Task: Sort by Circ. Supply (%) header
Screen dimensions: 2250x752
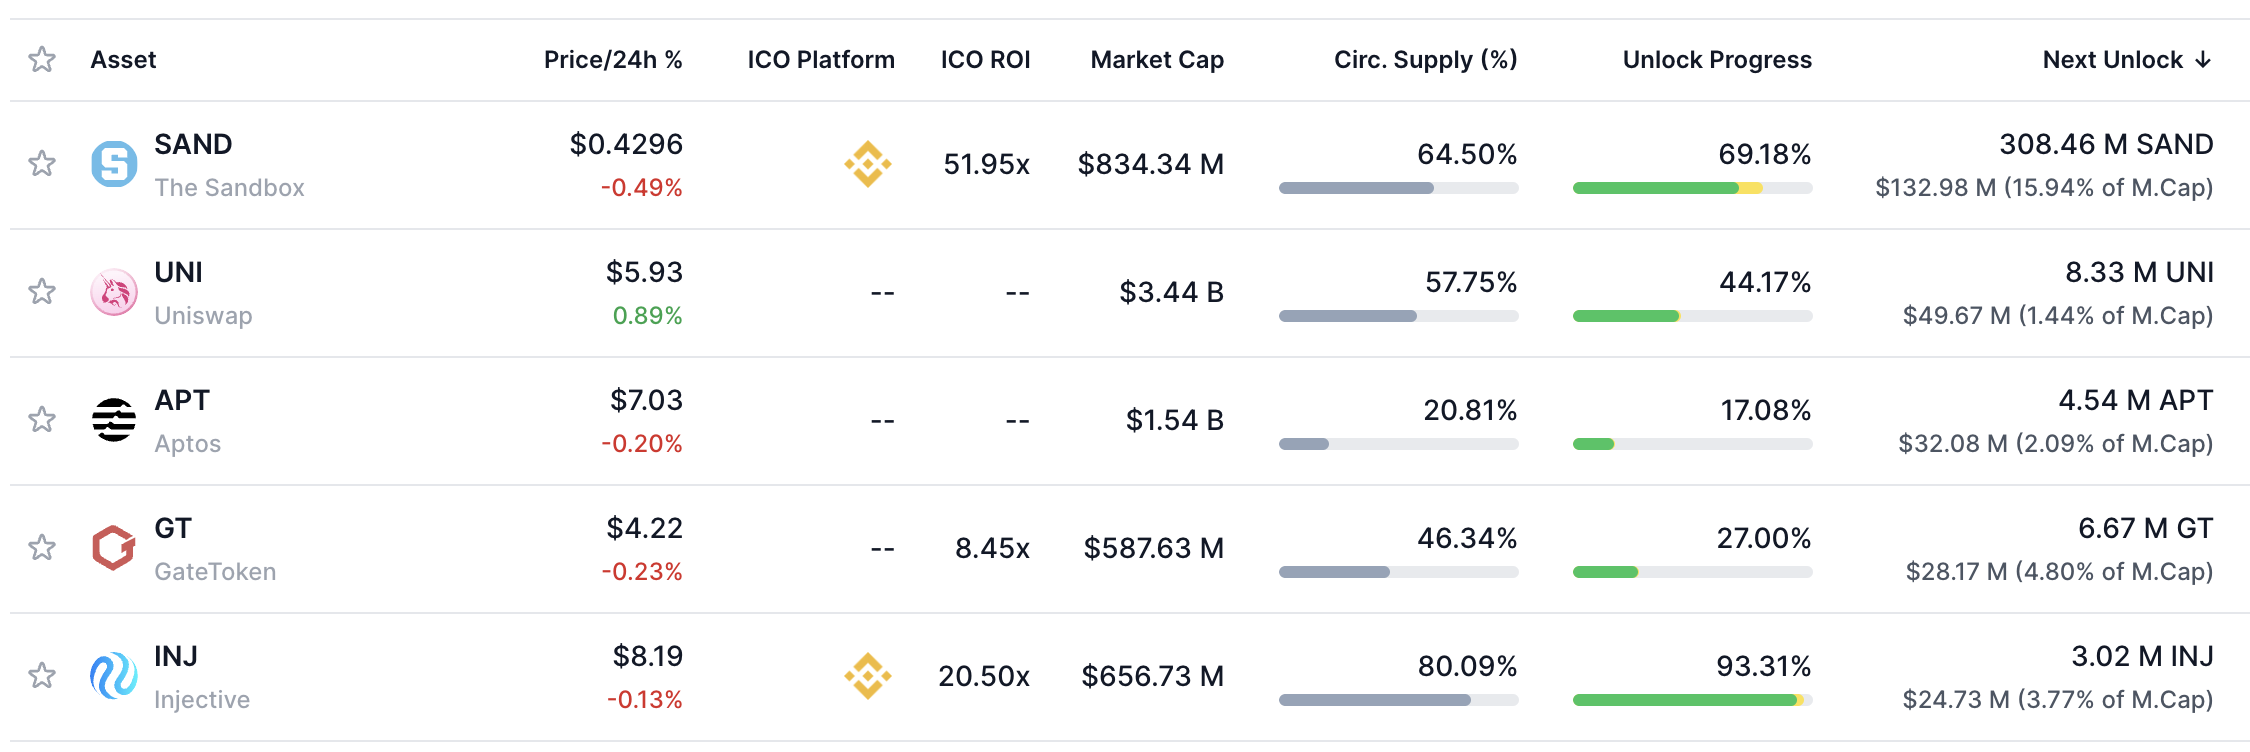Action: (x=1426, y=60)
